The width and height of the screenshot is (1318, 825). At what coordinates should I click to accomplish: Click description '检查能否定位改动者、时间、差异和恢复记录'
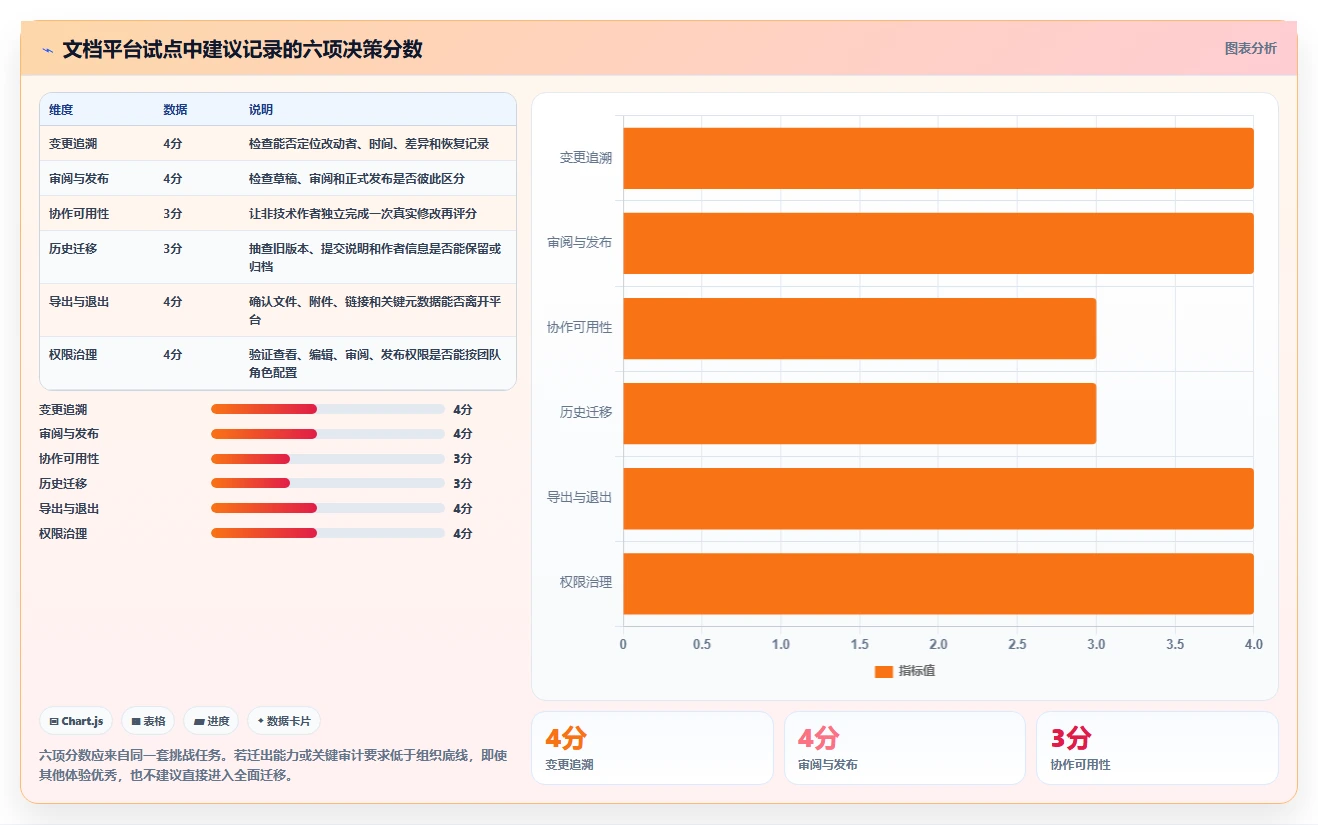point(369,144)
